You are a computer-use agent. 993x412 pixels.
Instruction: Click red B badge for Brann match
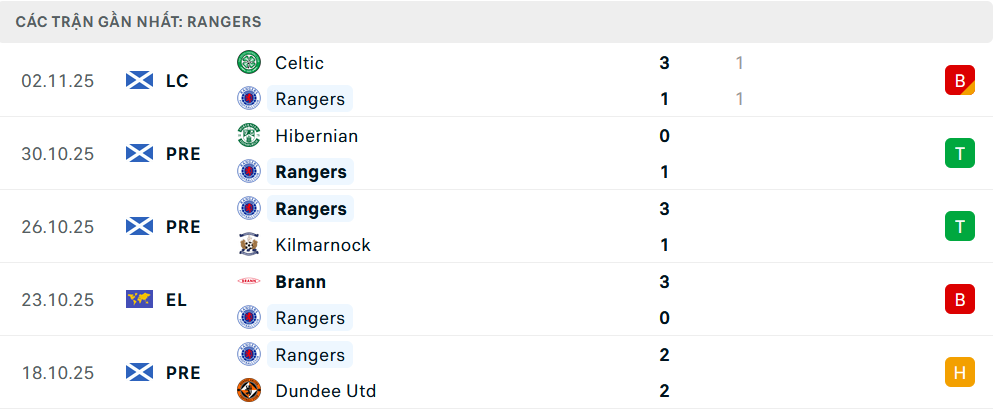959,299
